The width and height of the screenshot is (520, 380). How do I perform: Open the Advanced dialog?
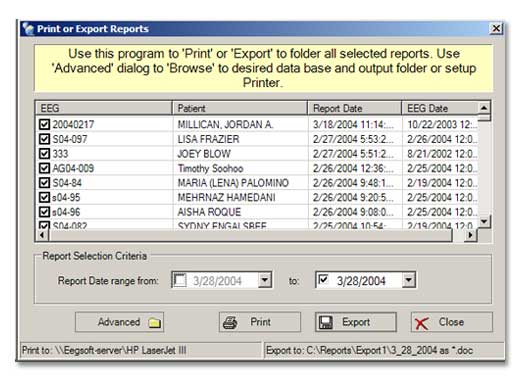119,322
